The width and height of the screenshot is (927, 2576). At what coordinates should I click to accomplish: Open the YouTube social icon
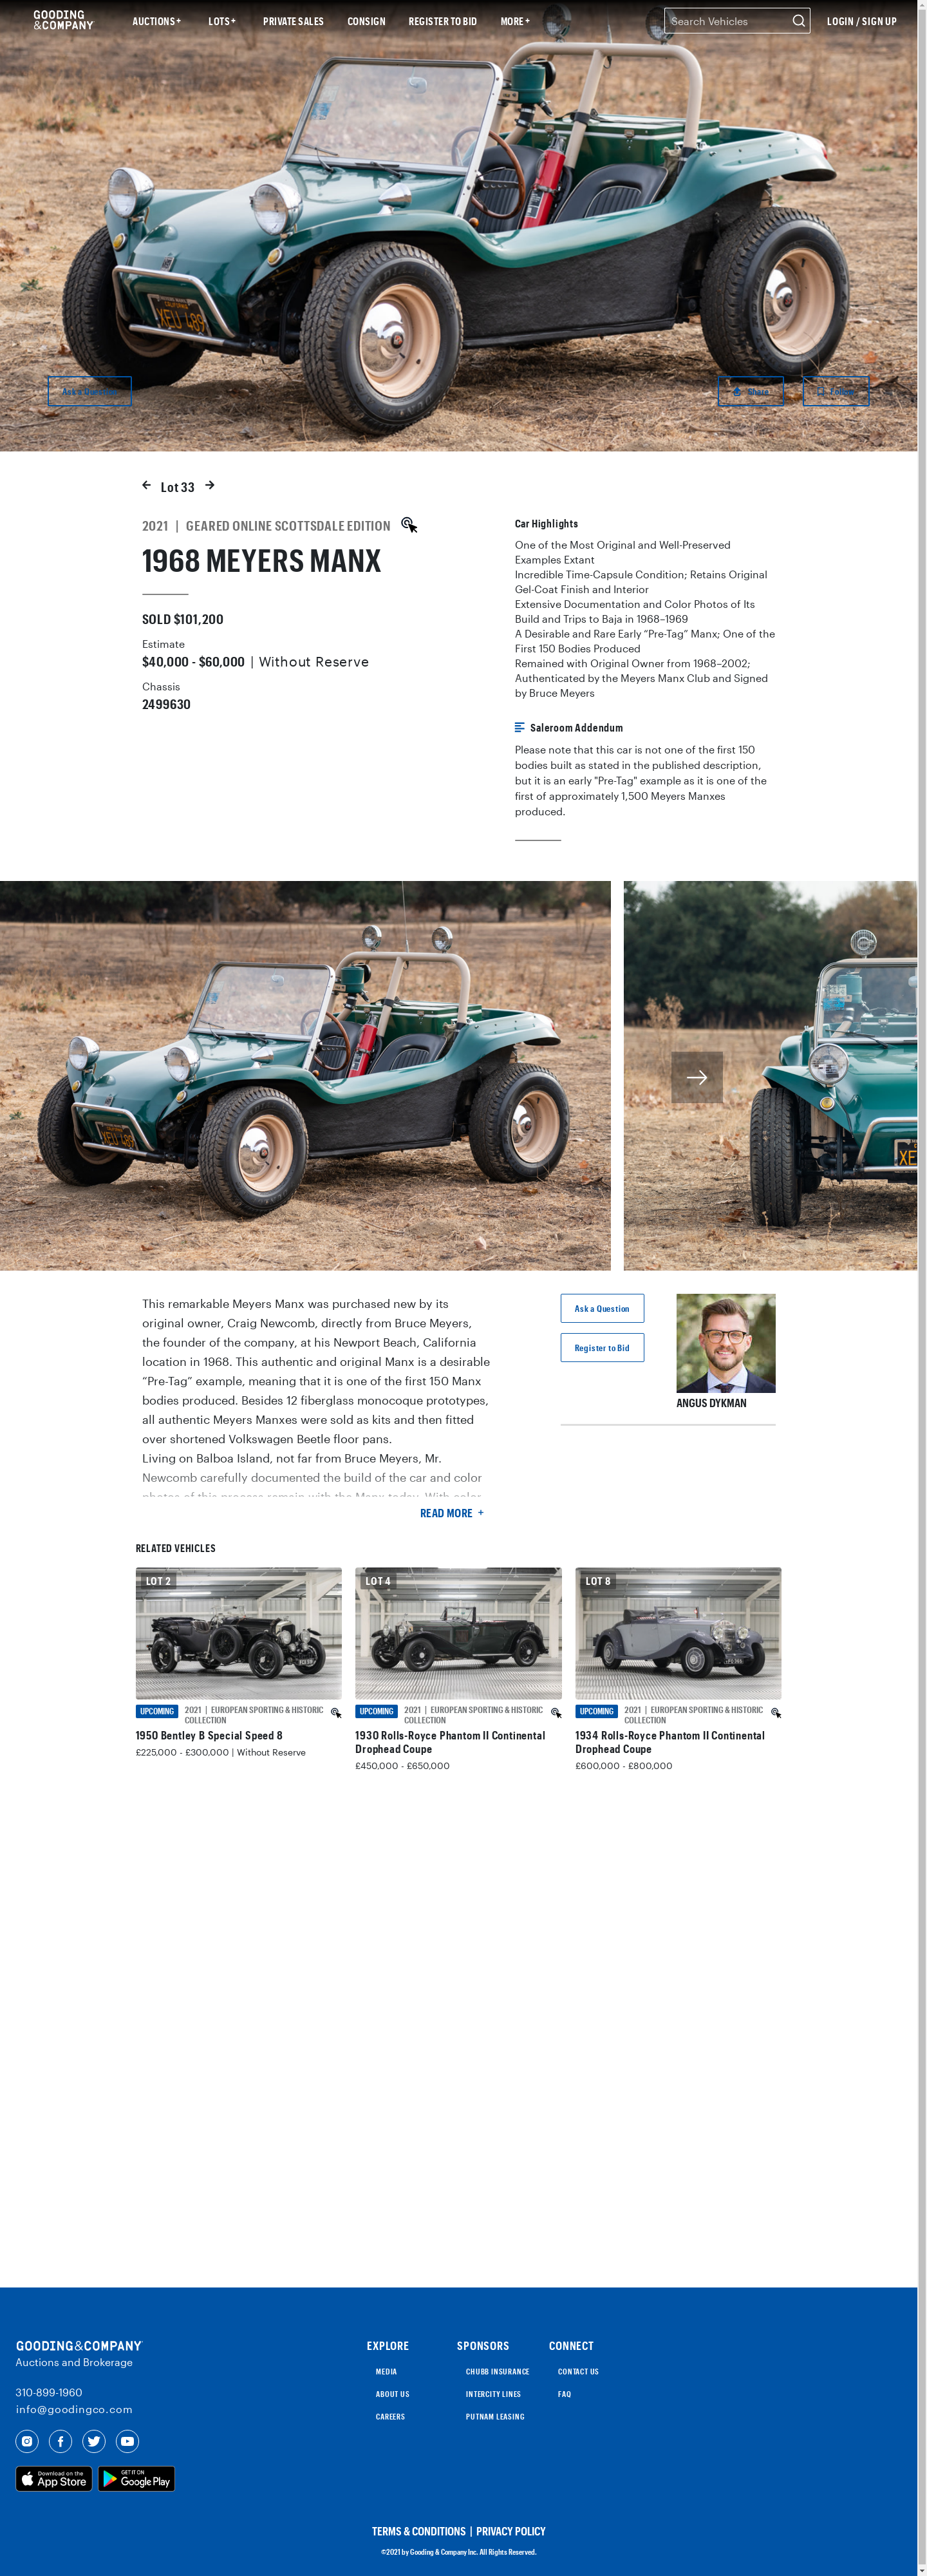pos(128,2441)
